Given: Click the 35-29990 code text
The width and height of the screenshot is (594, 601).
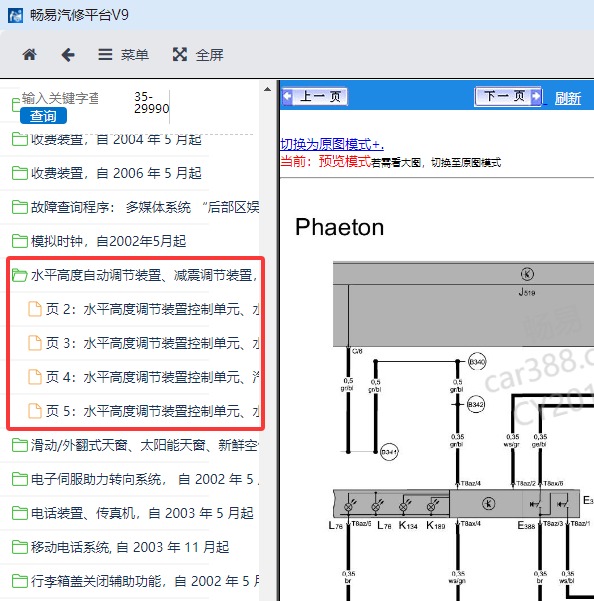Looking at the screenshot, I should pyautogui.click(x=151, y=103).
